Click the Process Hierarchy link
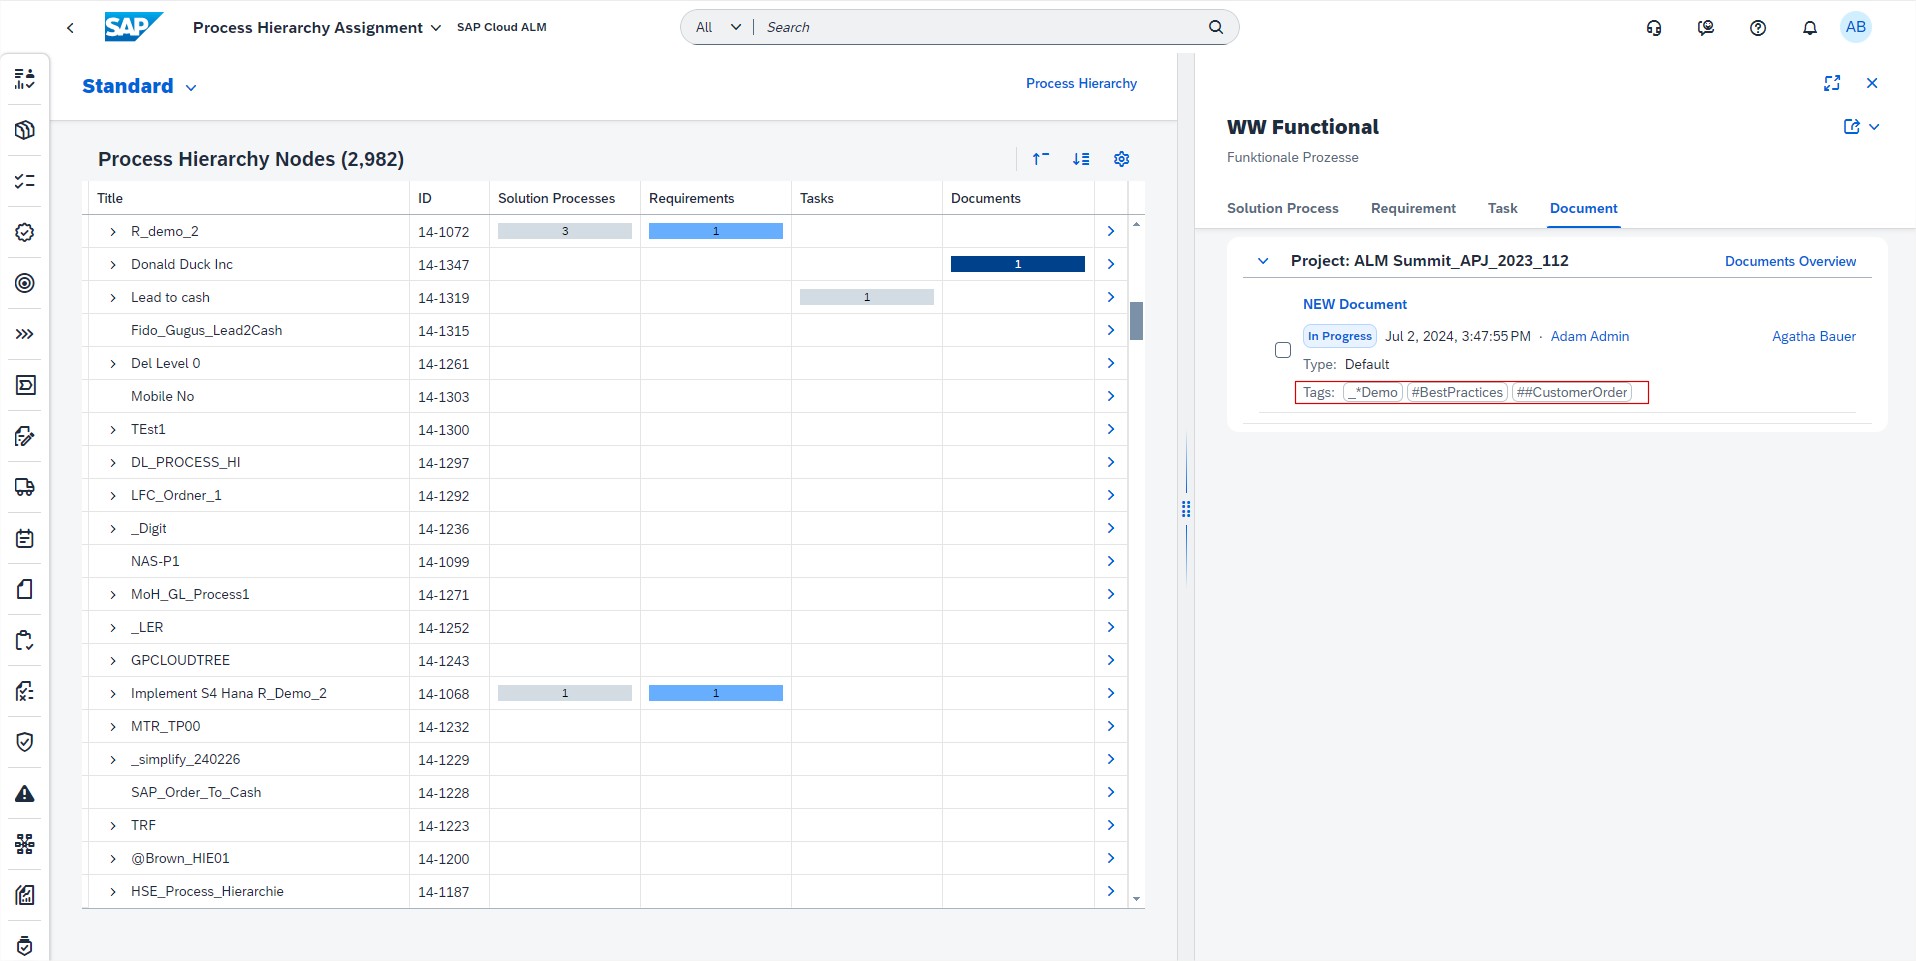This screenshot has height=961, width=1916. pos(1080,84)
